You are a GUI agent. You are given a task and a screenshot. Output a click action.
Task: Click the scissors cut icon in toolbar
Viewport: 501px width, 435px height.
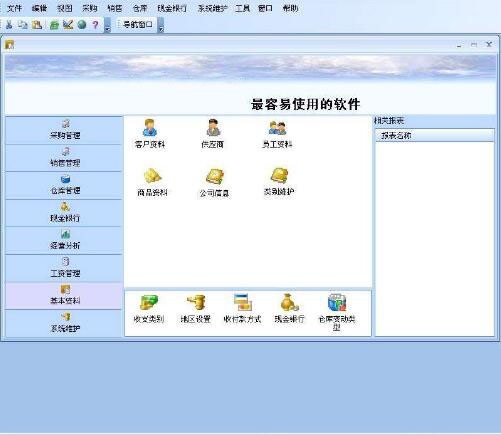coord(9,25)
